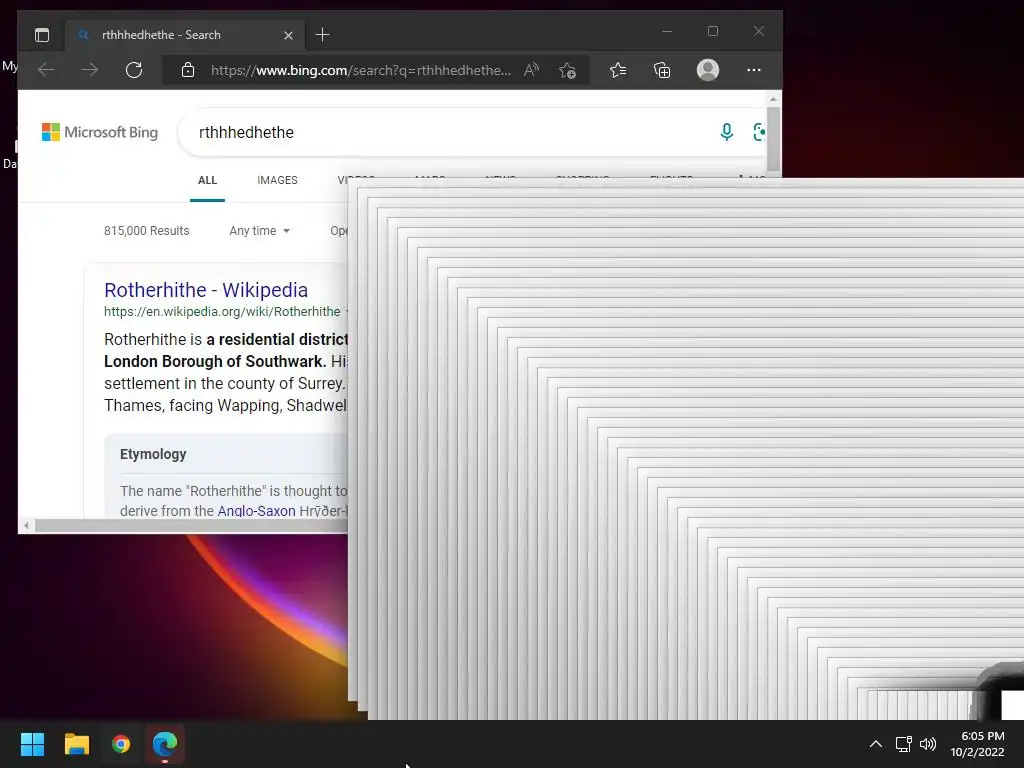The height and width of the screenshot is (768, 1024).
Task: Open the Favorites list icon
Action: 618,70
